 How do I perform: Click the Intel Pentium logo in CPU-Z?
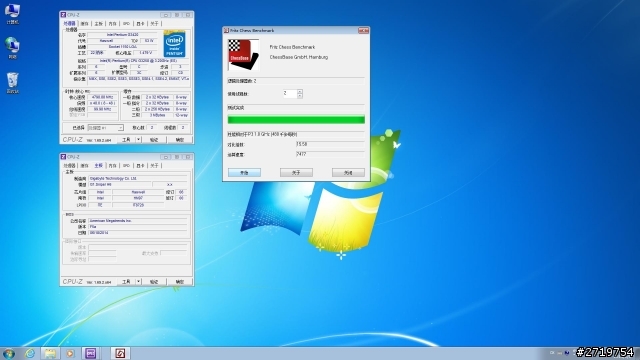175,44
